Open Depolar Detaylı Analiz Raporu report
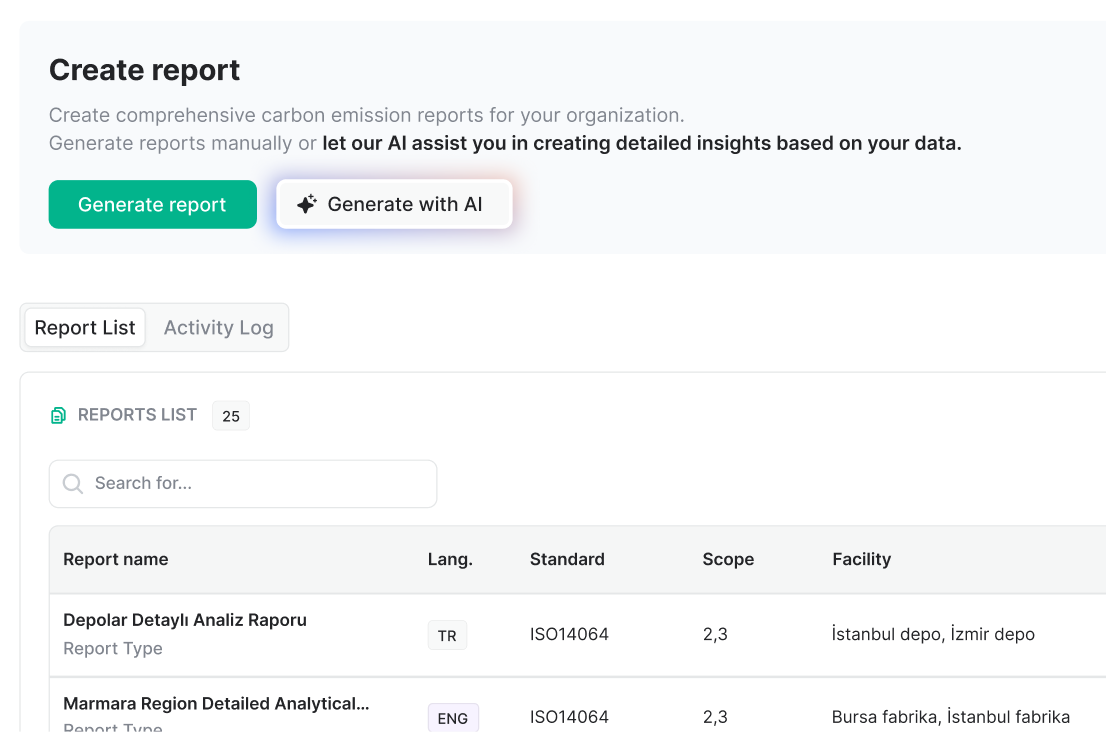This screenshot has width=1106, height=732. point(185,620)
